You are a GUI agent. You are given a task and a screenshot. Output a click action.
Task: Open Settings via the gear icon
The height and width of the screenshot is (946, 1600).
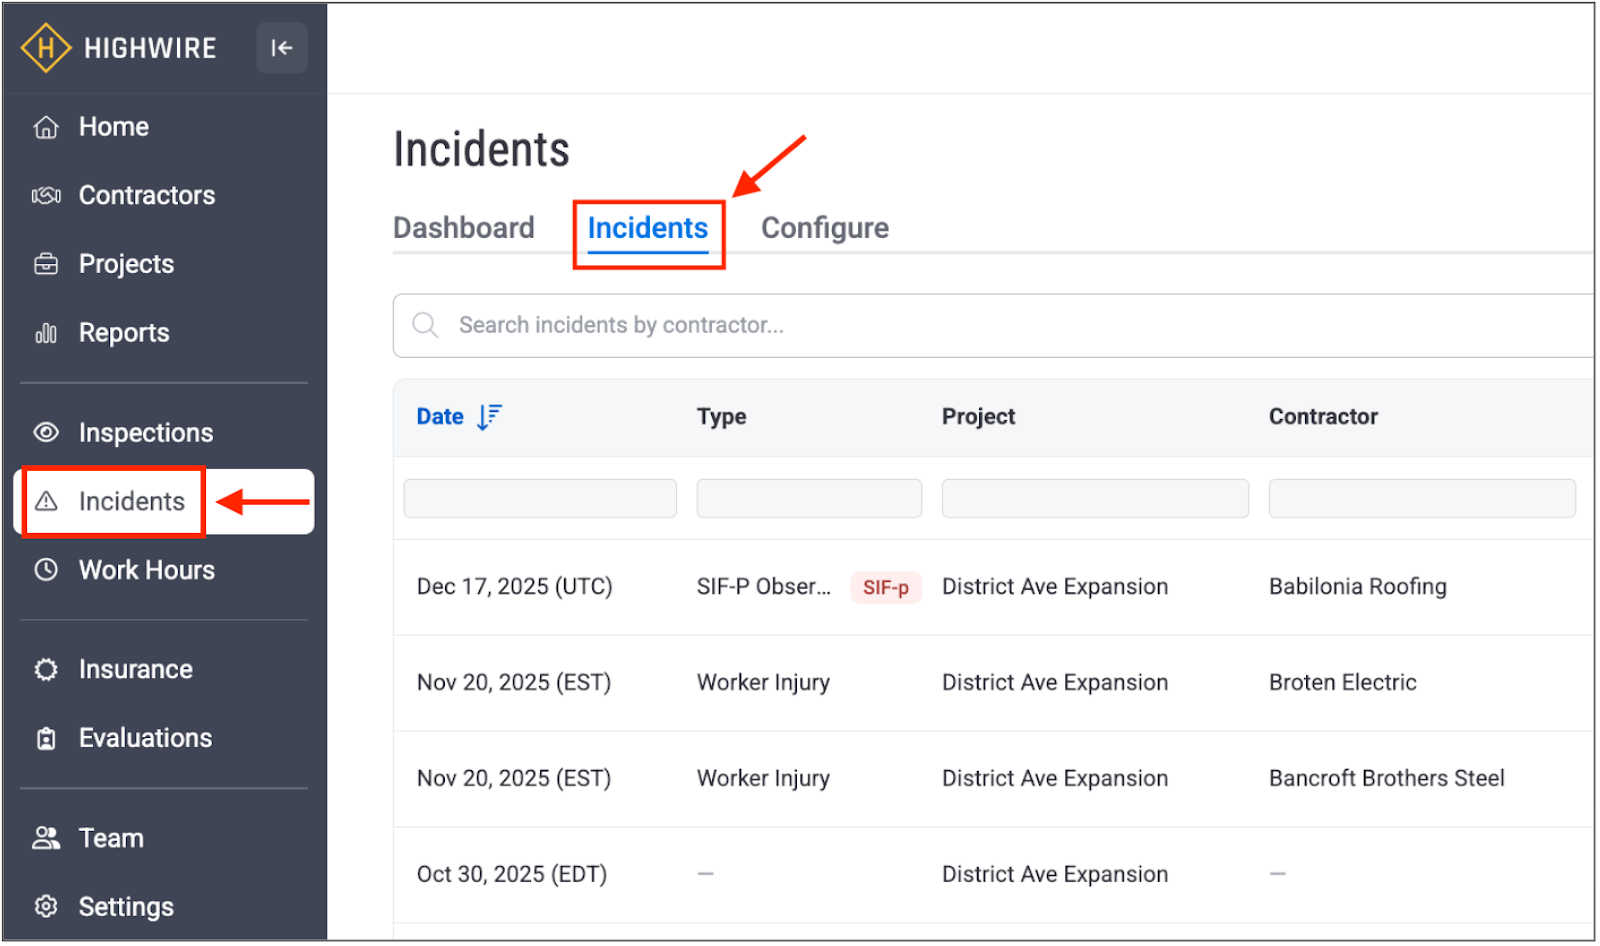46,907
